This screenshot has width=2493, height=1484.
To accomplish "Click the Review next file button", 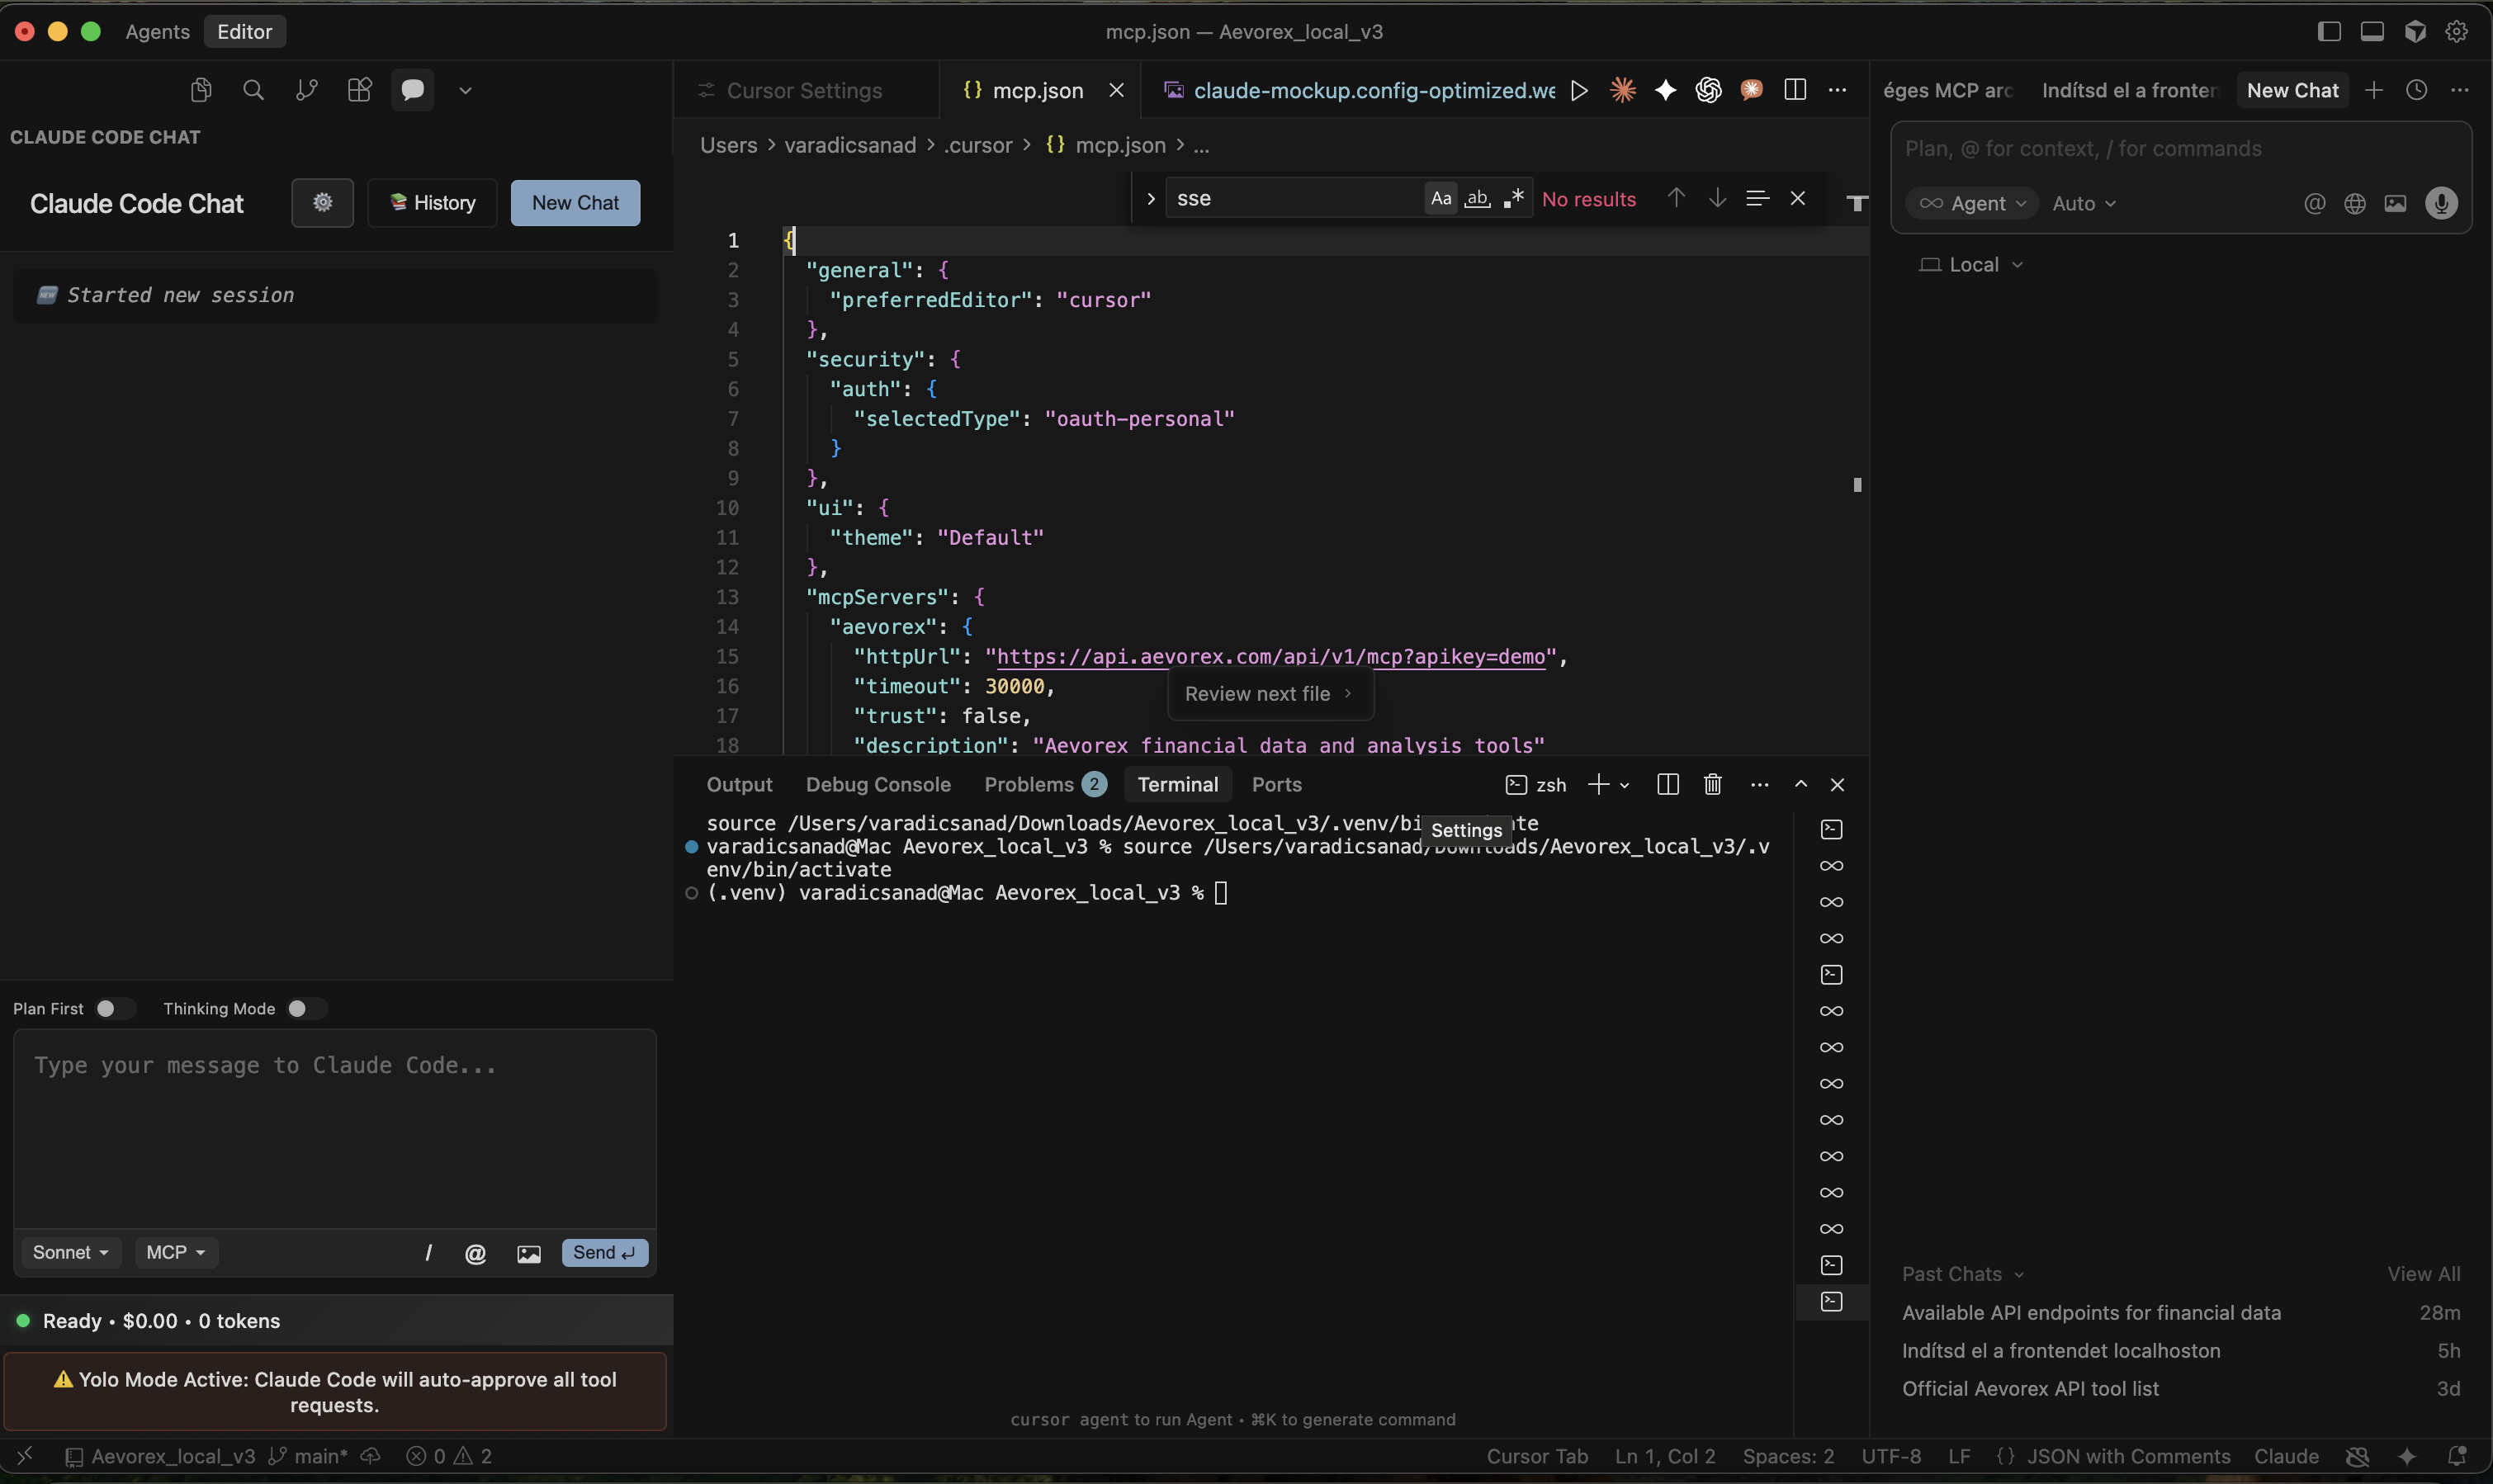I will pyautogui.click(x=1268, y=694).
